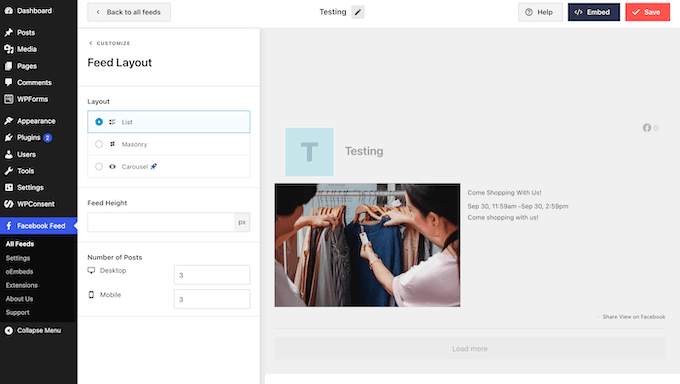Viewport: 680px width, 384px height.
Task: Save the feed with Save button
Action: pos(647,12)
